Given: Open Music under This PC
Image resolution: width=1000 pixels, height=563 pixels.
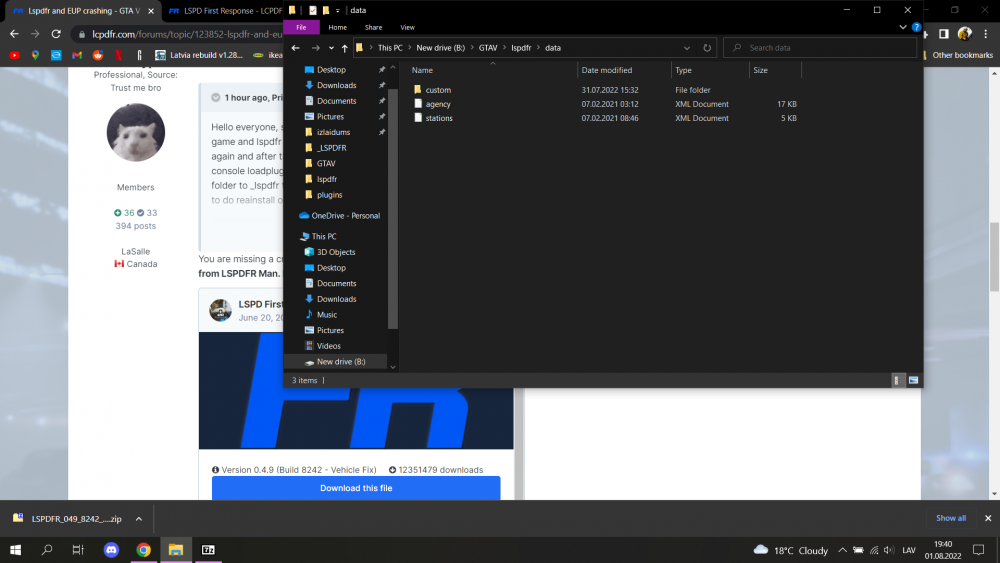Looking at the screenshot, I should pos(327,314).
